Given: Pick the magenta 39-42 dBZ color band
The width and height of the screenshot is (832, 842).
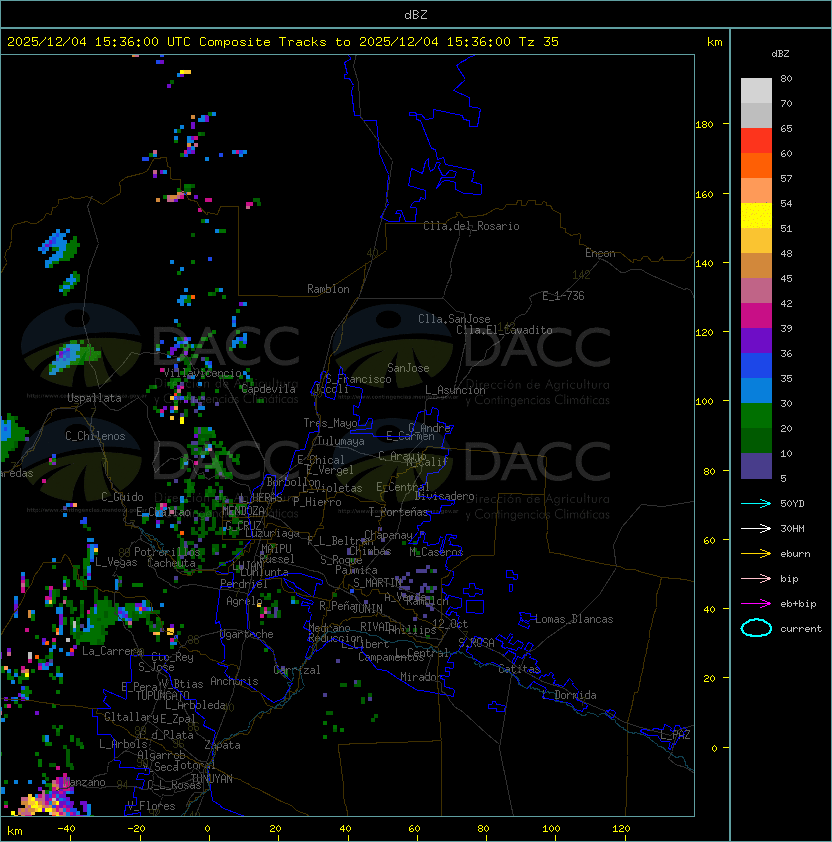Looking at the screenshot, I should [x=756, y=316].
